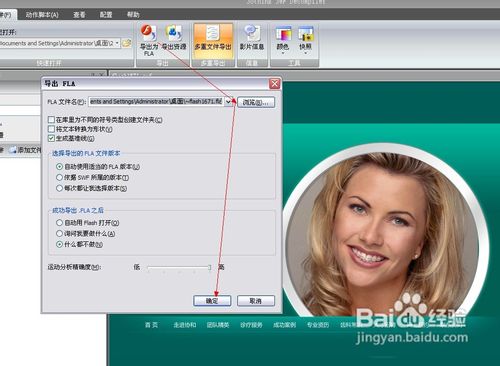Viewport: 500px width, 366px height.
Task: Close the 导出 FLA dialog
Action: coord(275,84)
